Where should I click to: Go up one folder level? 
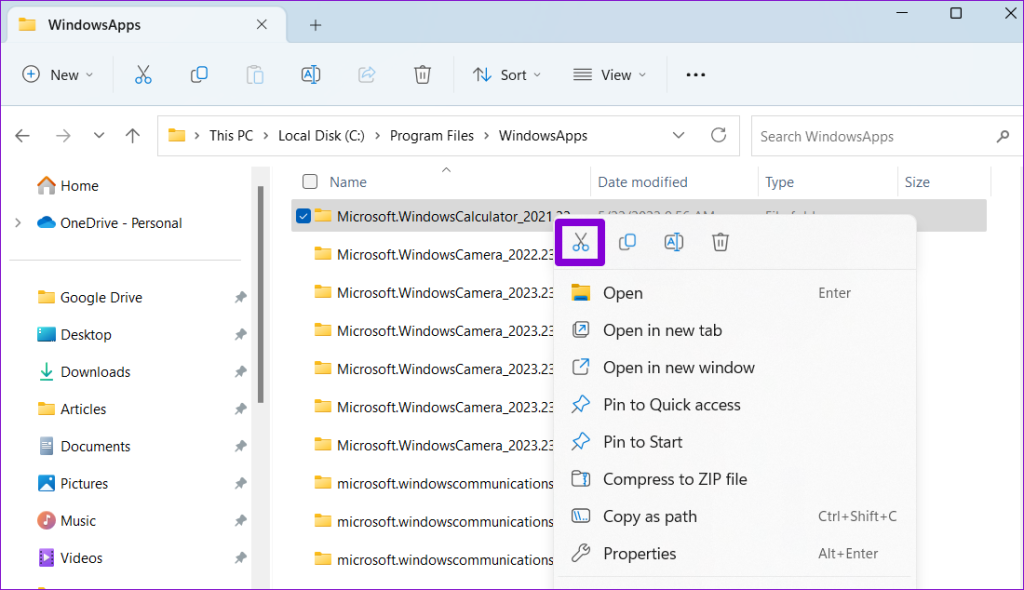tap(133, 136)
